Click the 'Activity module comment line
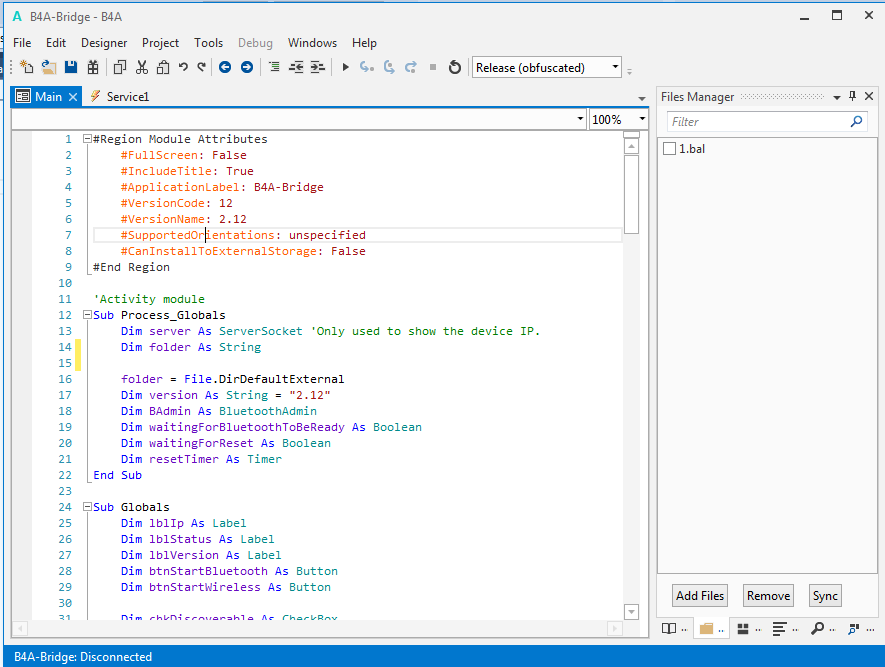885x667 pixels. pyautogui.click(x=149, y=299)
